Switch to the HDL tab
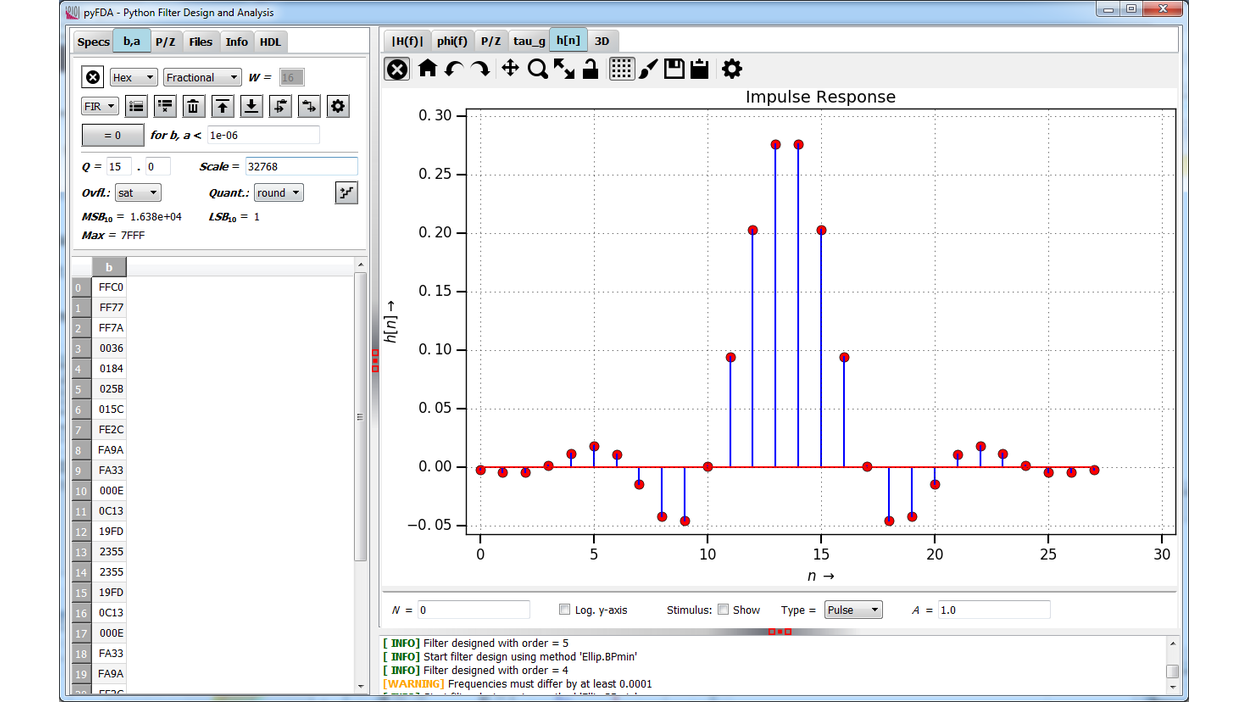The image size is (1248, 702). click(x=270, y=42)
